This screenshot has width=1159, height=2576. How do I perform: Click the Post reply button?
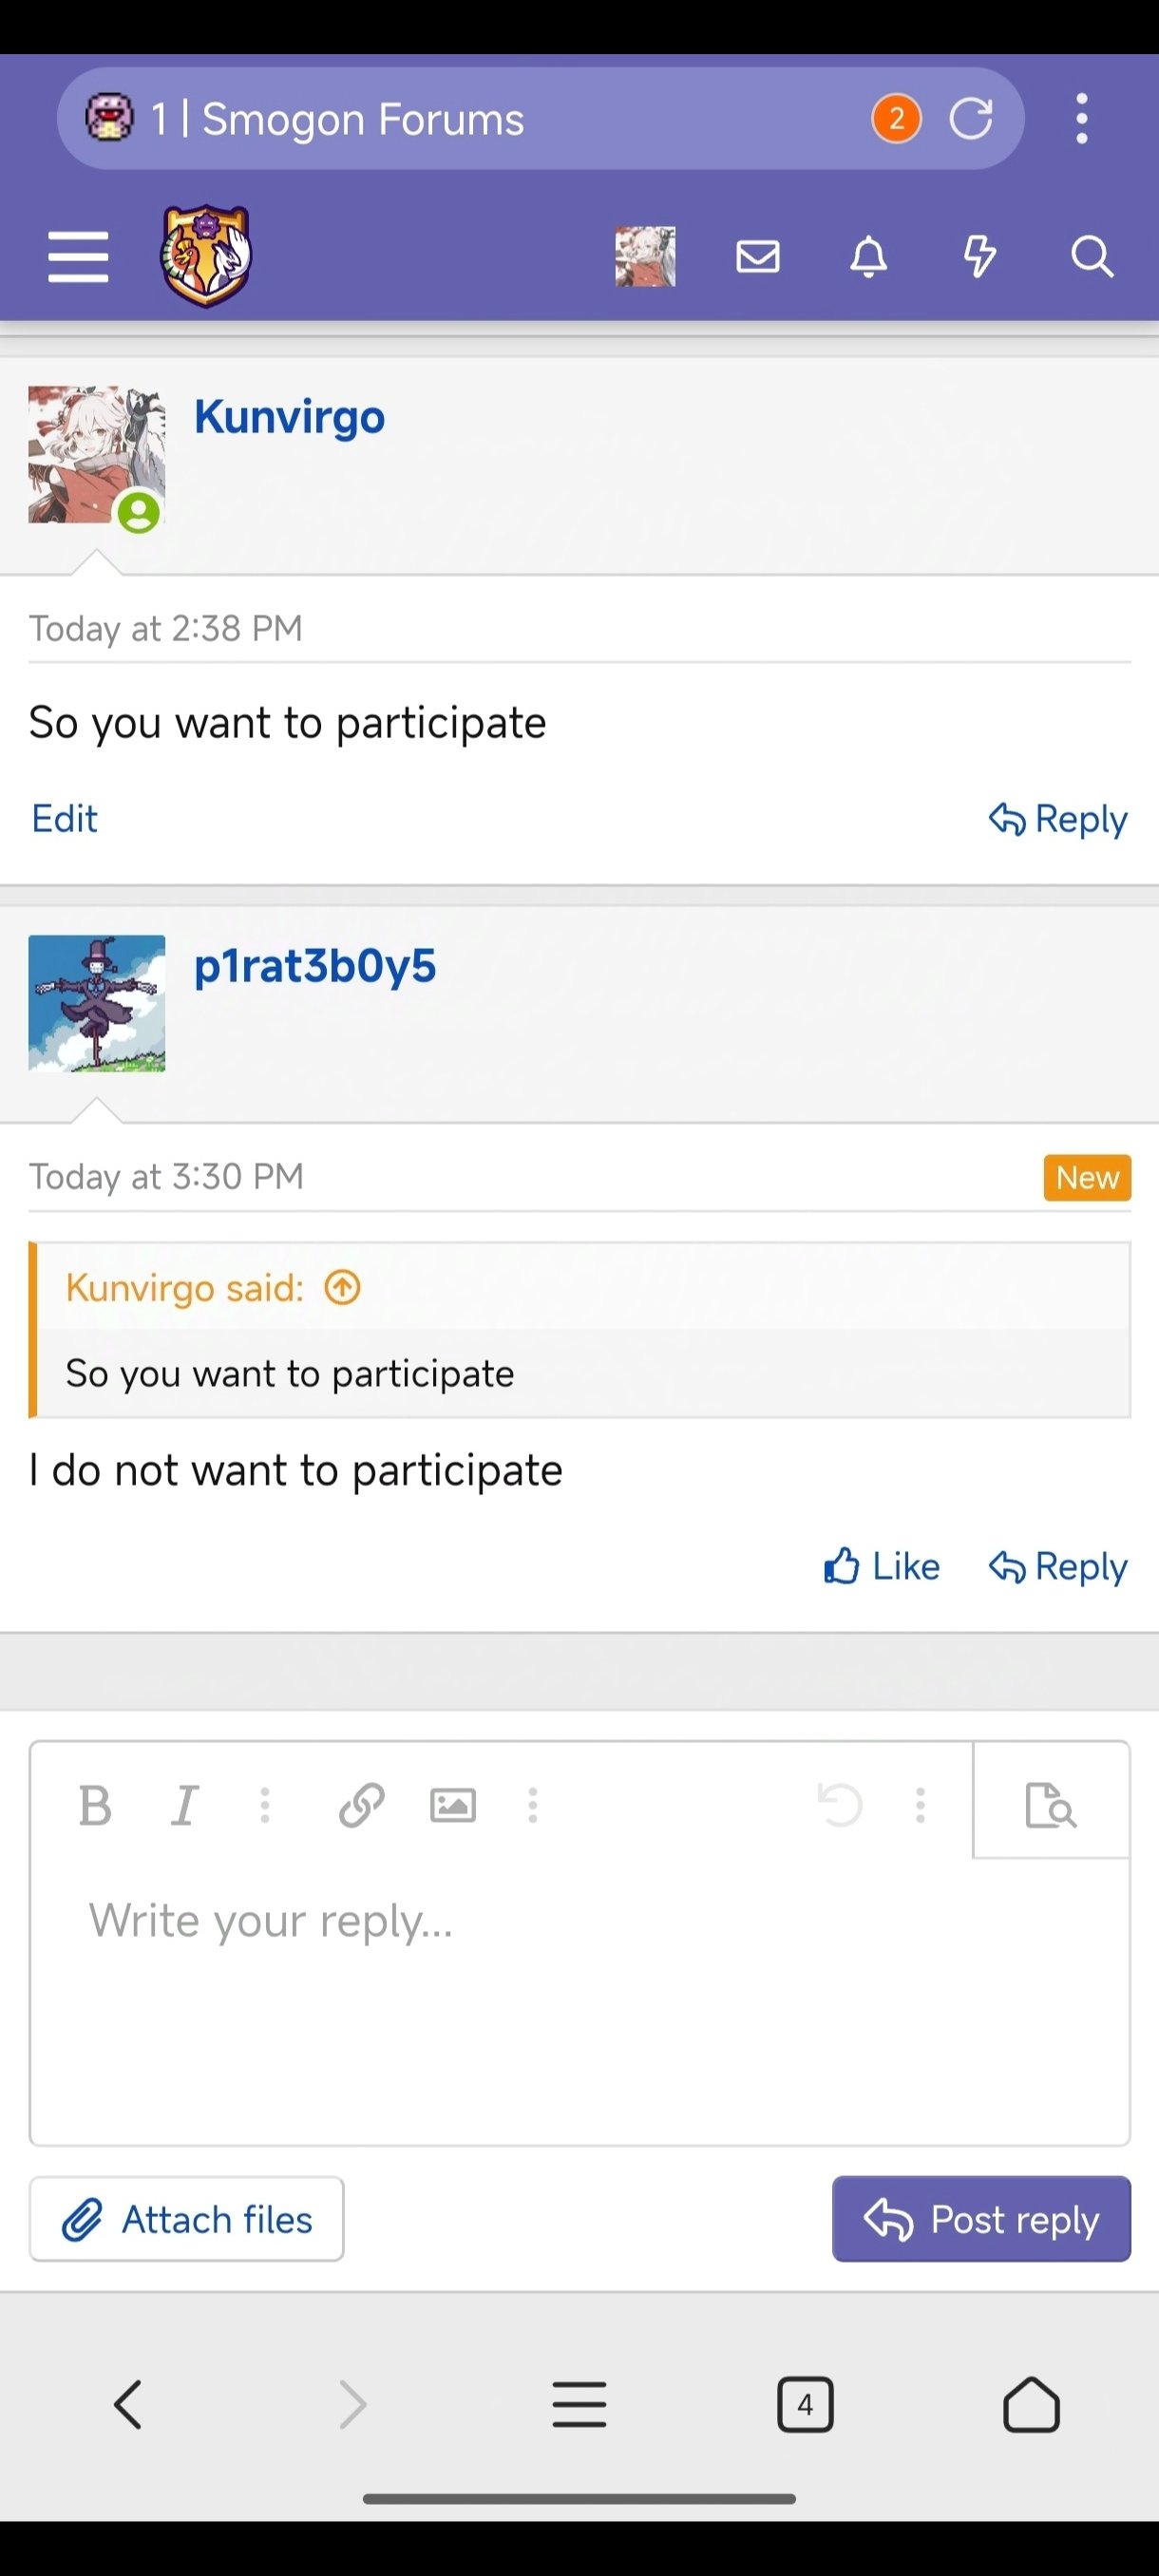[x=981, y=2219]
